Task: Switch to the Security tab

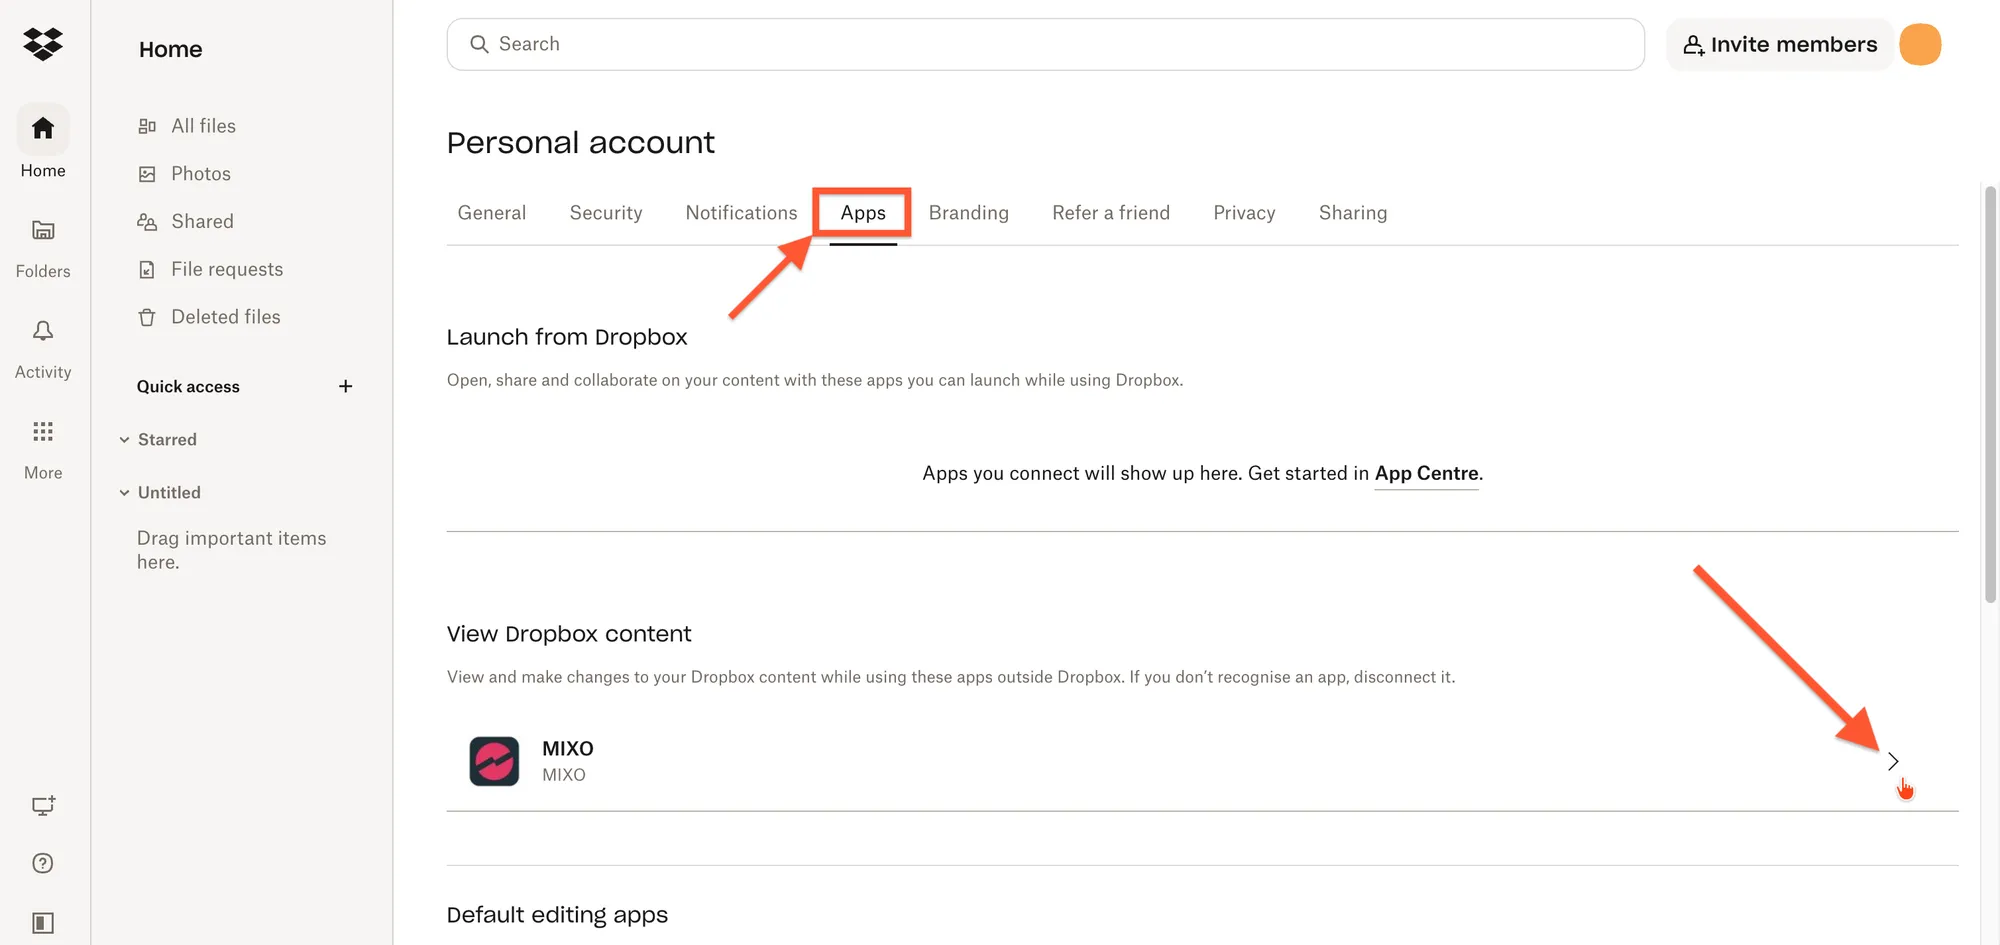Action: coord(605,213)
